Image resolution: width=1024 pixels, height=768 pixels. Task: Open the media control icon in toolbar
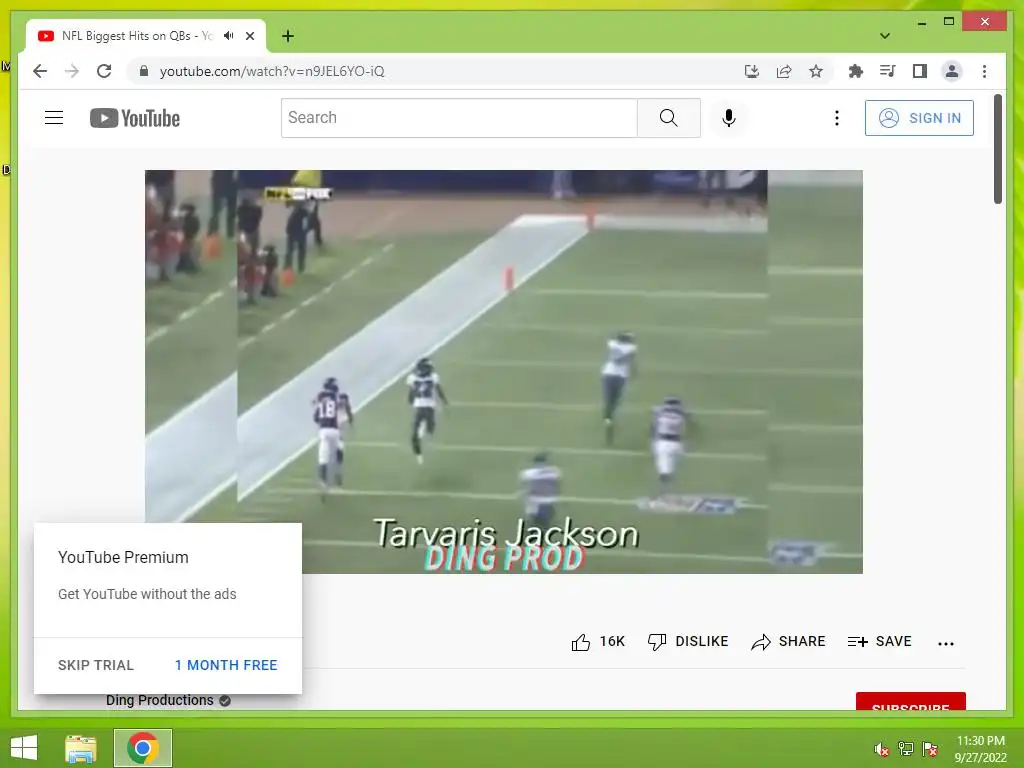tap(888, 71)
